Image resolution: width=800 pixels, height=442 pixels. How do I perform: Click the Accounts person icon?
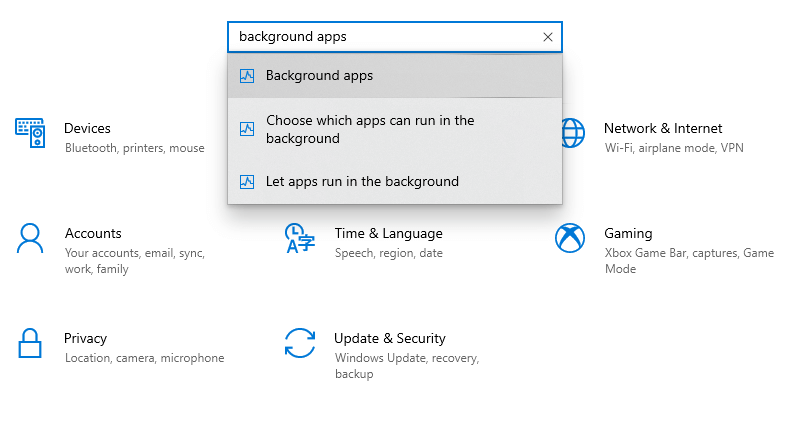(x=30, y=238)
